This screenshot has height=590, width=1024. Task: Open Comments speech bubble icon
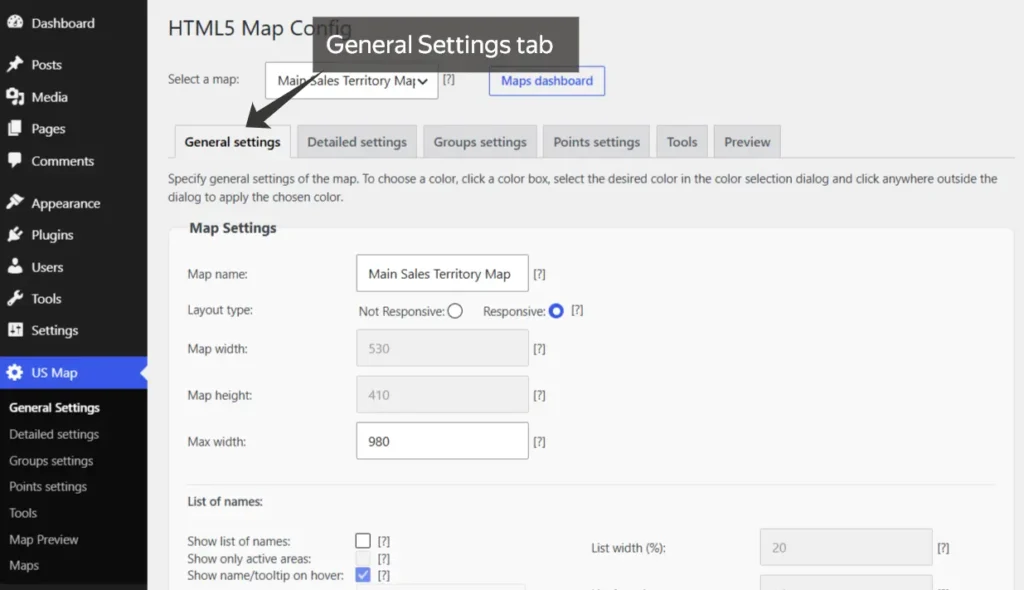click(x=15, y=160)
